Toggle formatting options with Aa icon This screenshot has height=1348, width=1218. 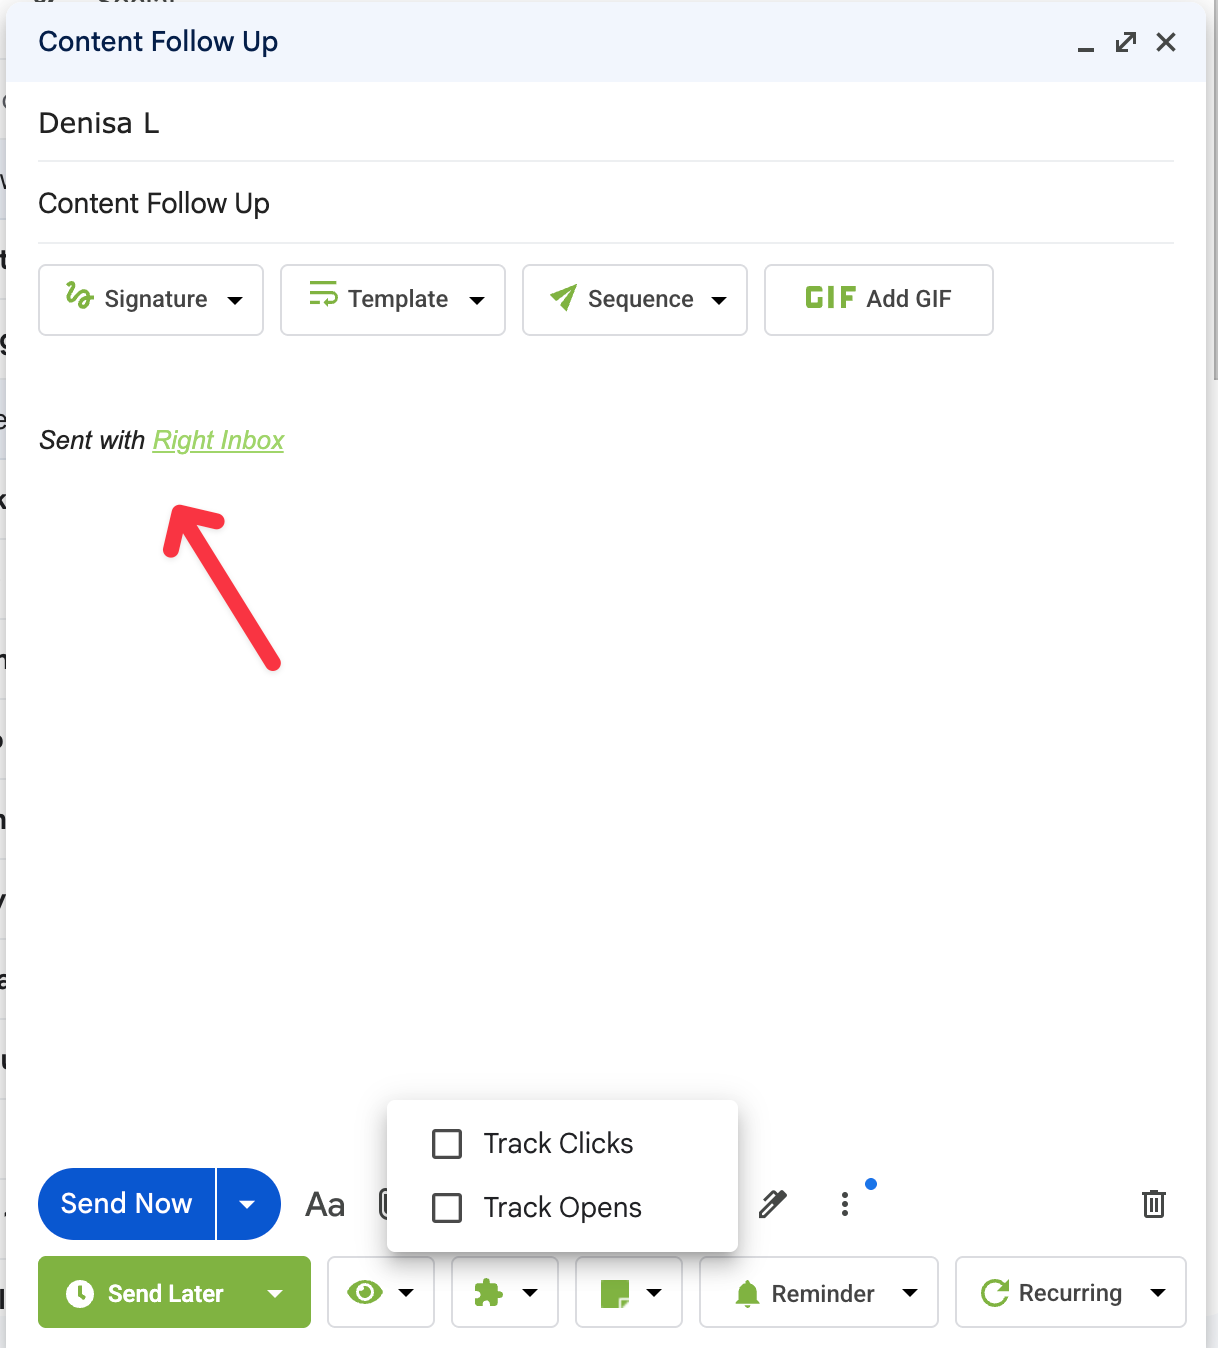[323, 1204]
